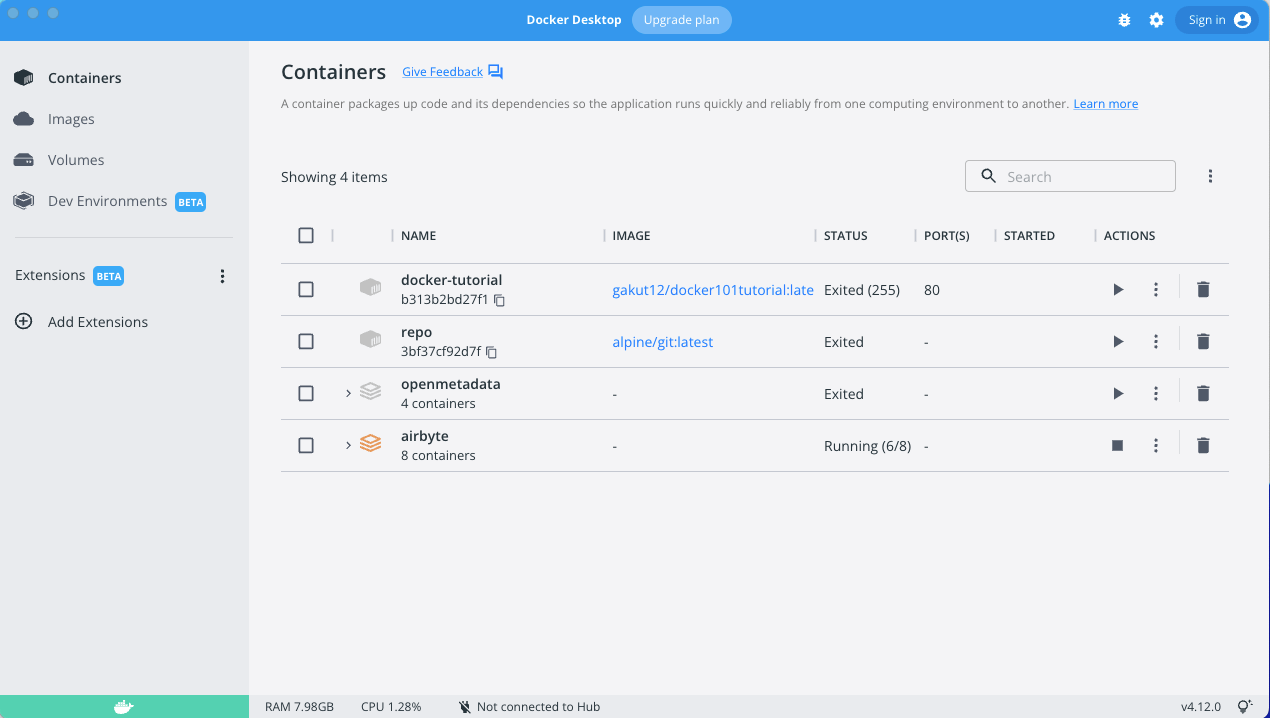Stop the airbyte stack with stop icon
This screenshot has width=1270, height=718.
[x=1118, y=446]
